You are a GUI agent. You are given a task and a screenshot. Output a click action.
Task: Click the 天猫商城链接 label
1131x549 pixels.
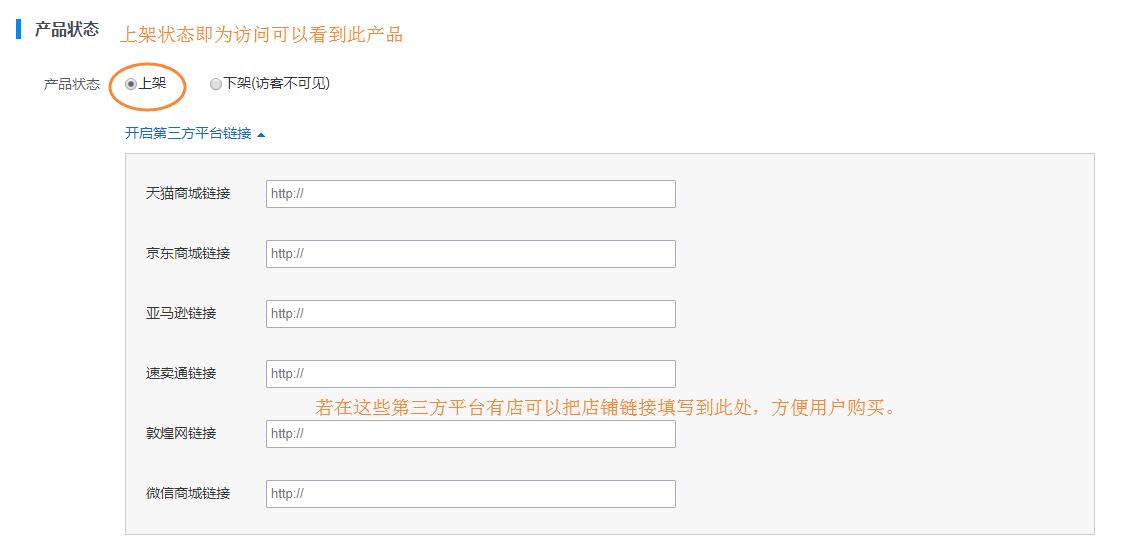click(188, 193)
